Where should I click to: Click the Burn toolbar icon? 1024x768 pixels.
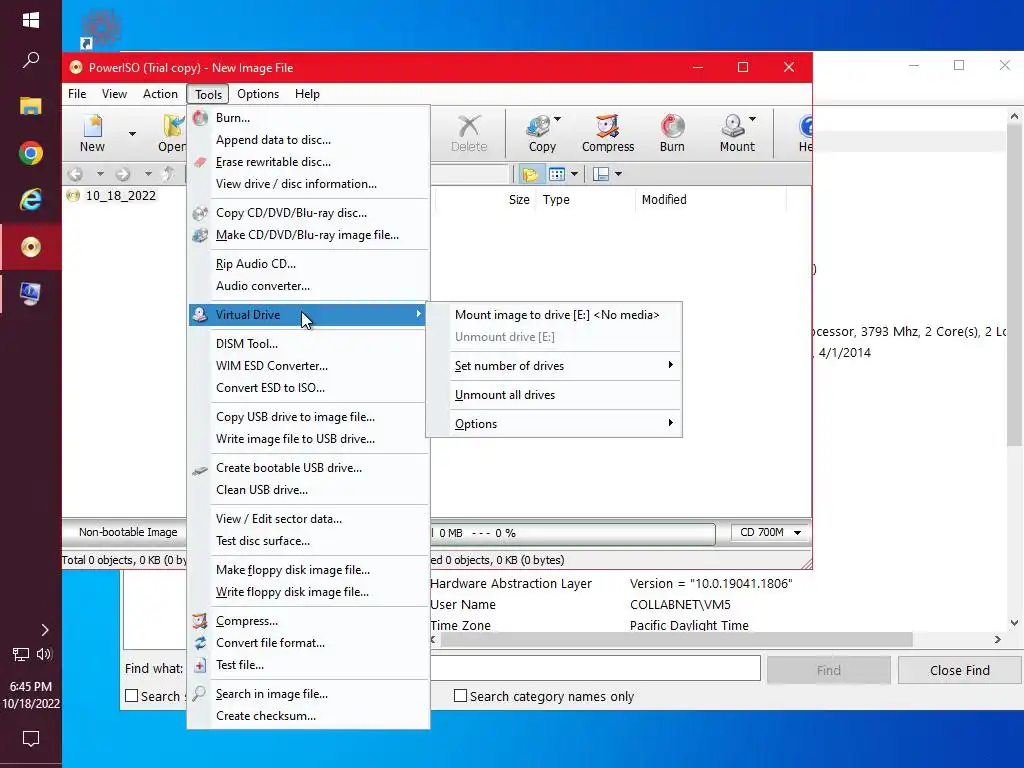672,133
